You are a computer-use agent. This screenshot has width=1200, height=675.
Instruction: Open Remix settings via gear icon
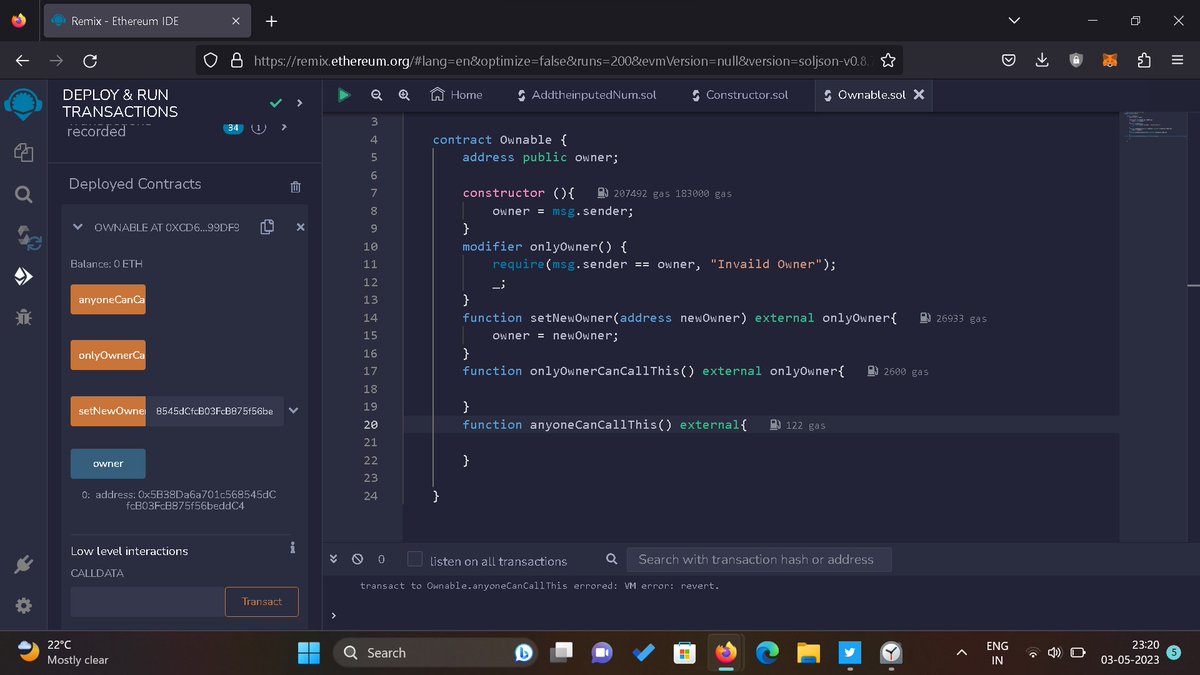point(23,604)
